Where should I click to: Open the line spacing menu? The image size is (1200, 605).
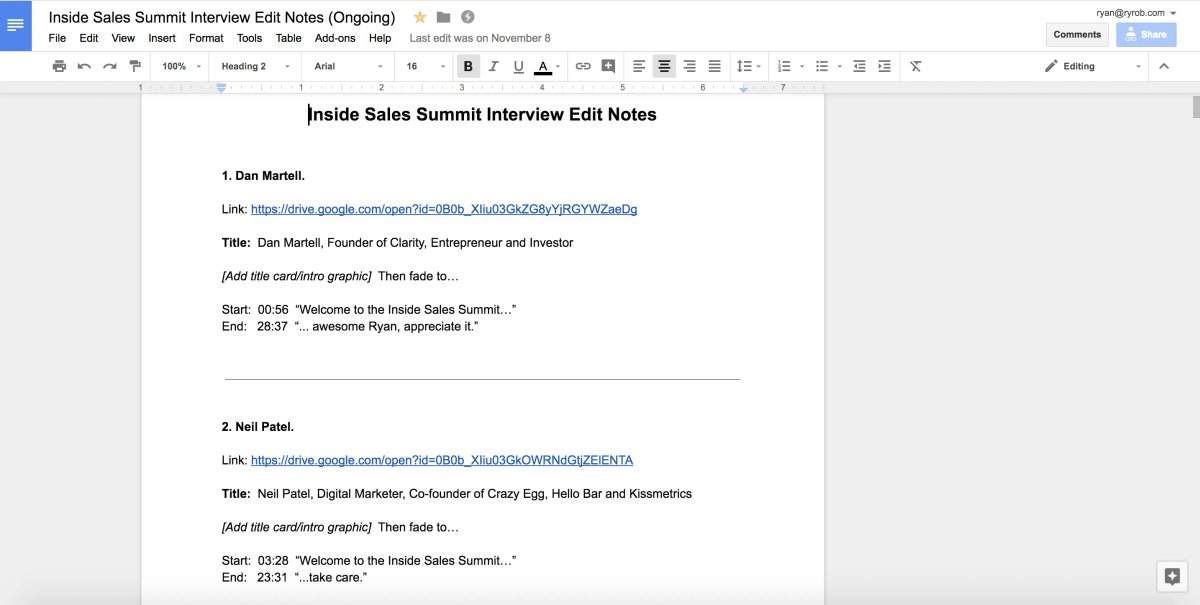pos(749,66)
